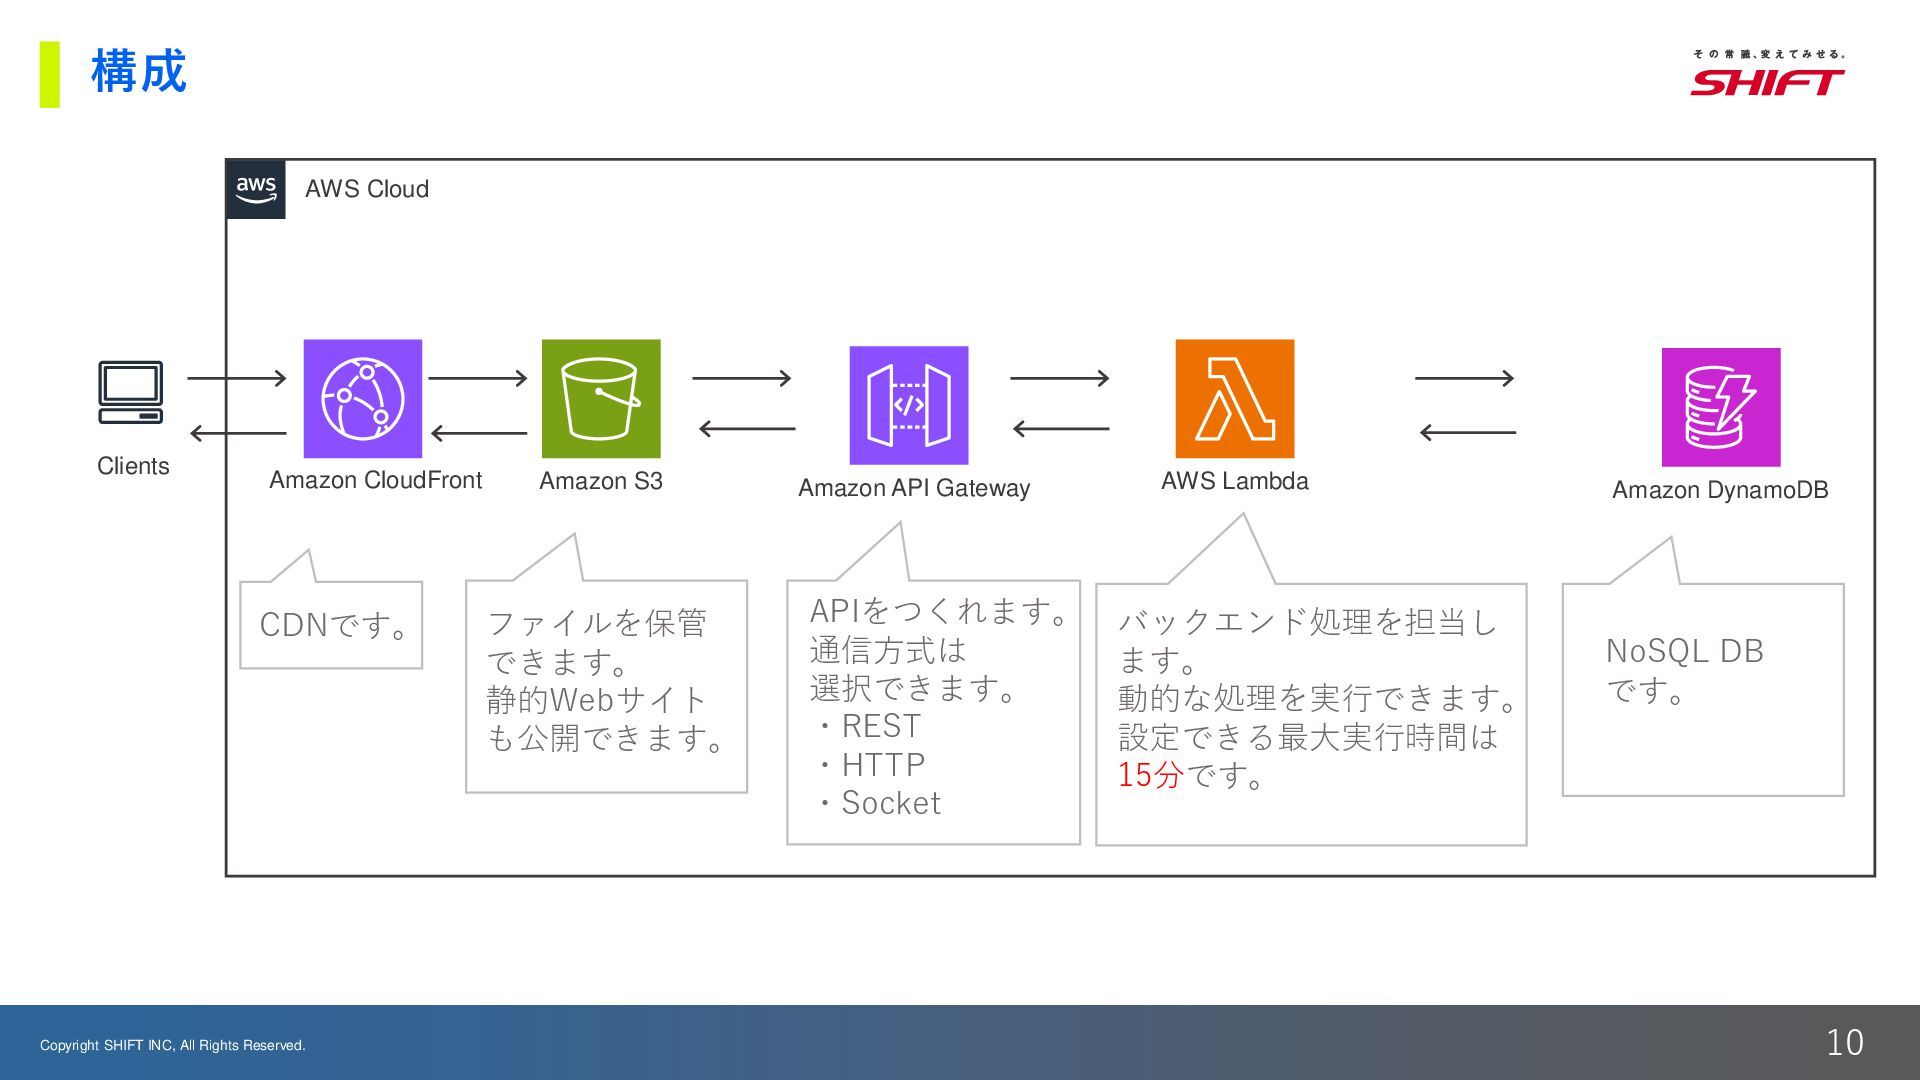This screenshot has height=1080, width=1920.
Task: Select the Amazon DynamoDB icon
Action: 1720,407
